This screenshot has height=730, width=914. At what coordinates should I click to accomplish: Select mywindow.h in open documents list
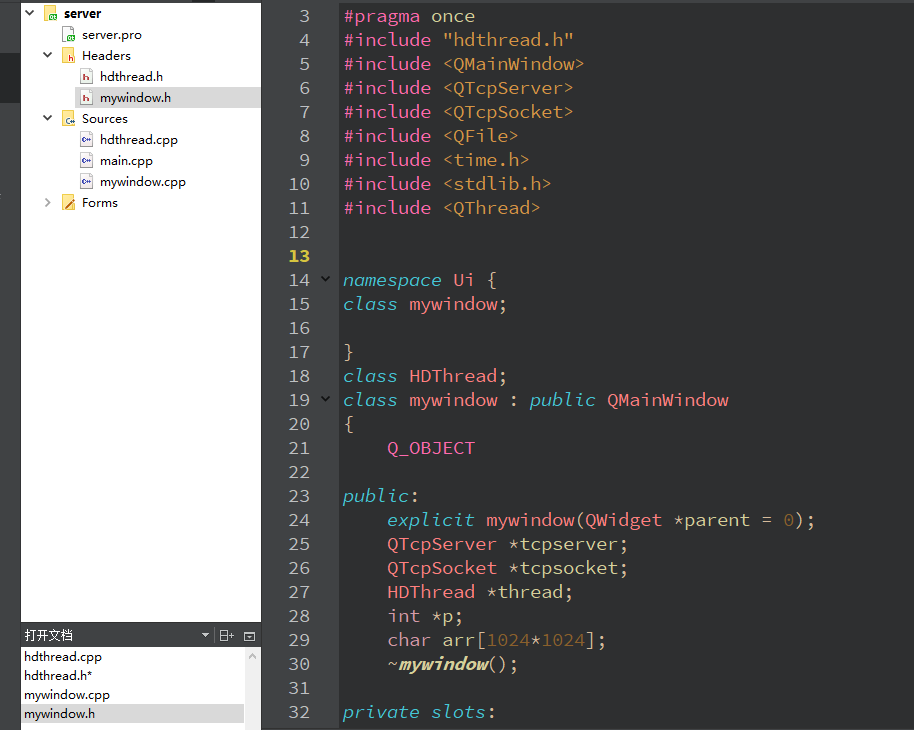tap(59, 714)
